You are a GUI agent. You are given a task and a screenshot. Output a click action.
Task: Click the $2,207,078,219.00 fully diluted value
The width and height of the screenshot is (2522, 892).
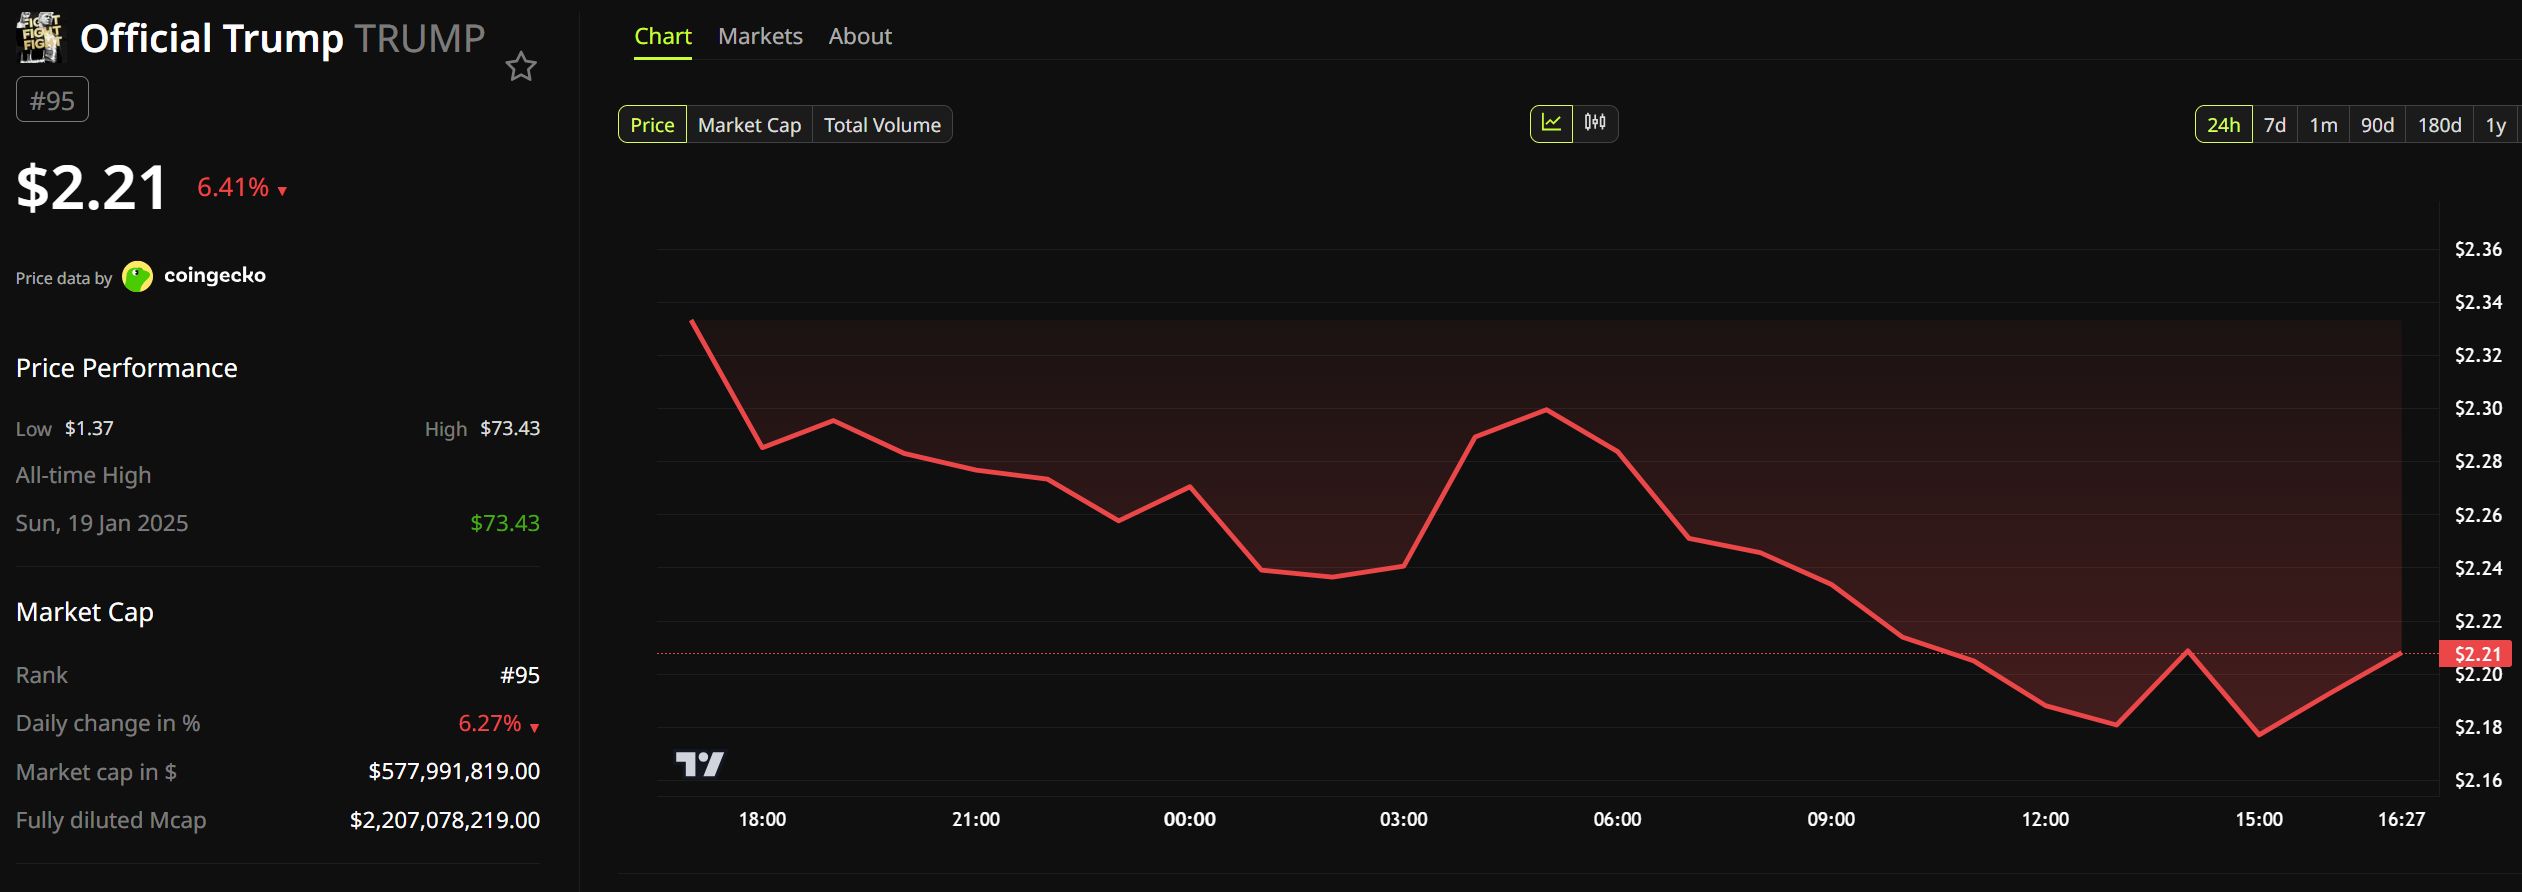coord(445,820)
